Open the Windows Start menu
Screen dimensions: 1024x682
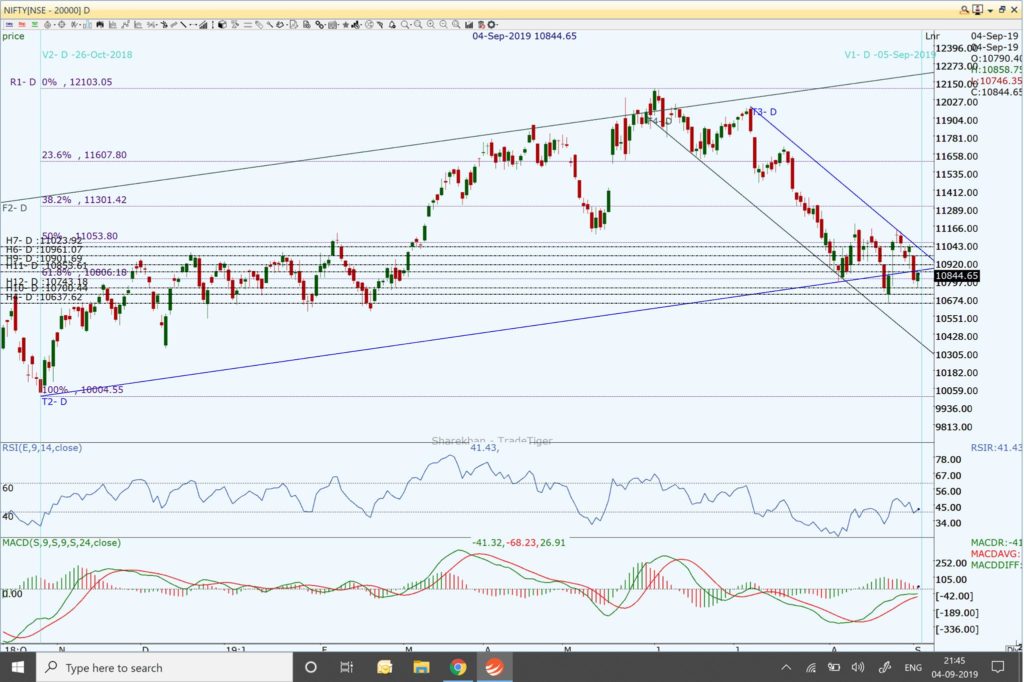pos(18,667)
